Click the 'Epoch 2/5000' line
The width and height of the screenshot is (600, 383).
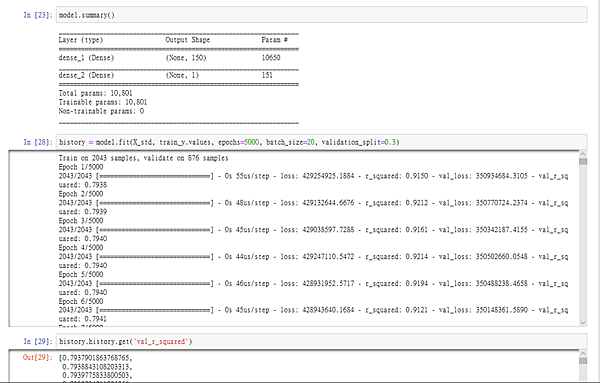[x=81, y=194]
